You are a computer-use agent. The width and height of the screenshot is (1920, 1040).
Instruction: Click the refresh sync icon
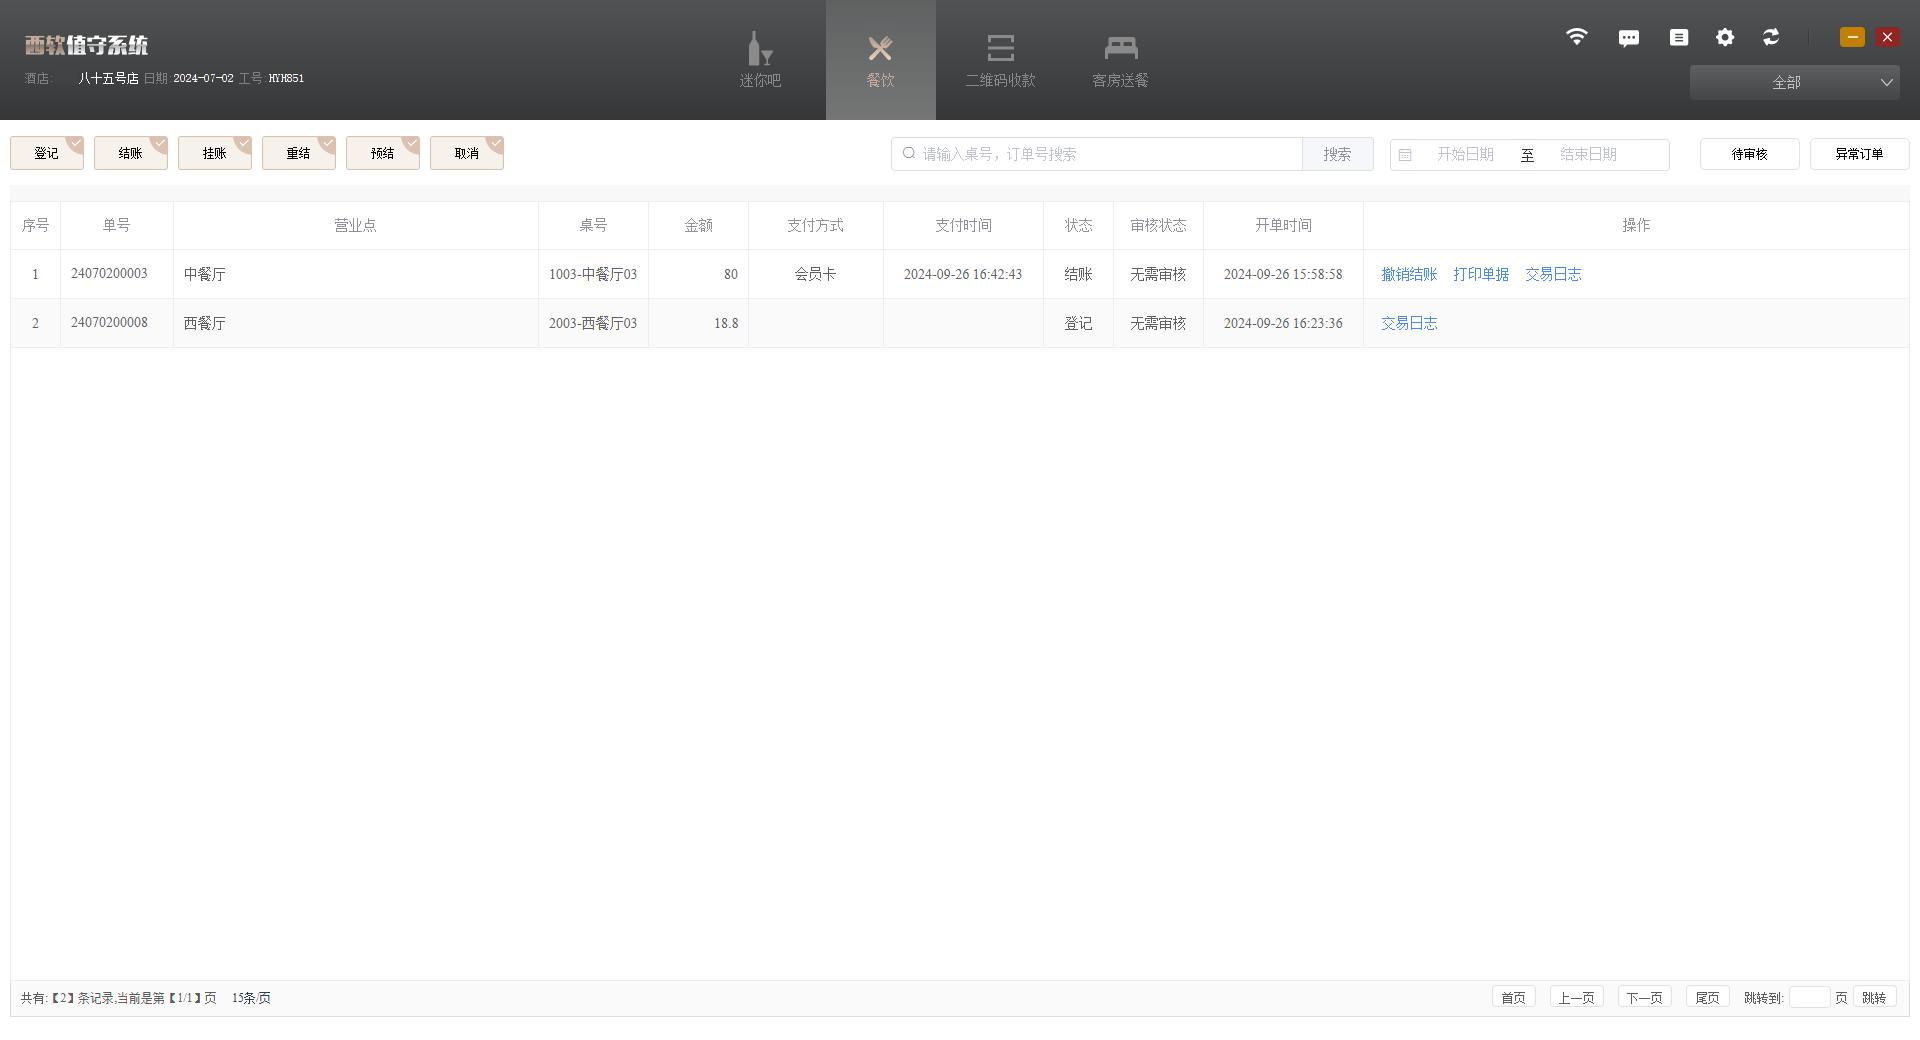click(x=1770, y=37)
